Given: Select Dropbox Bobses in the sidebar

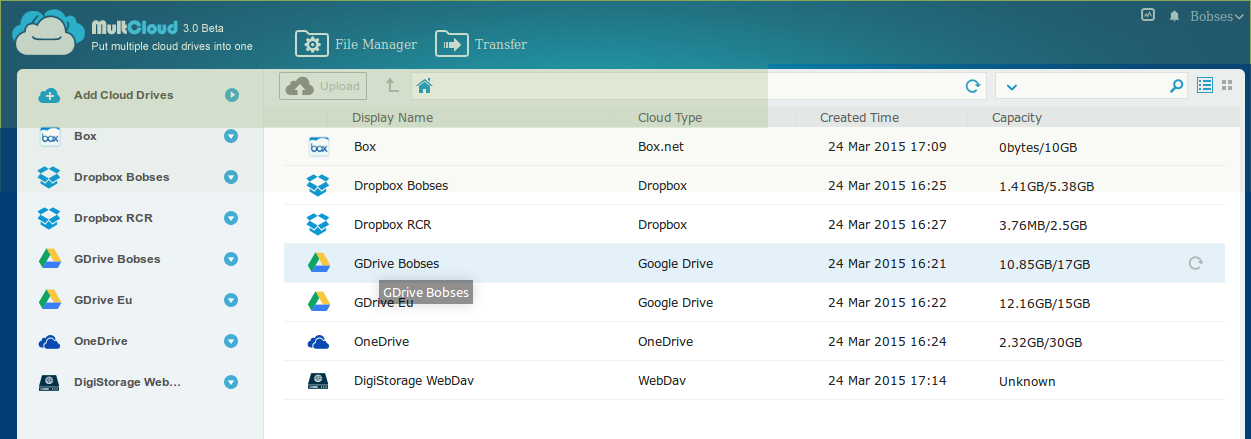Looking at the screenshot, I should click(121, 177).
